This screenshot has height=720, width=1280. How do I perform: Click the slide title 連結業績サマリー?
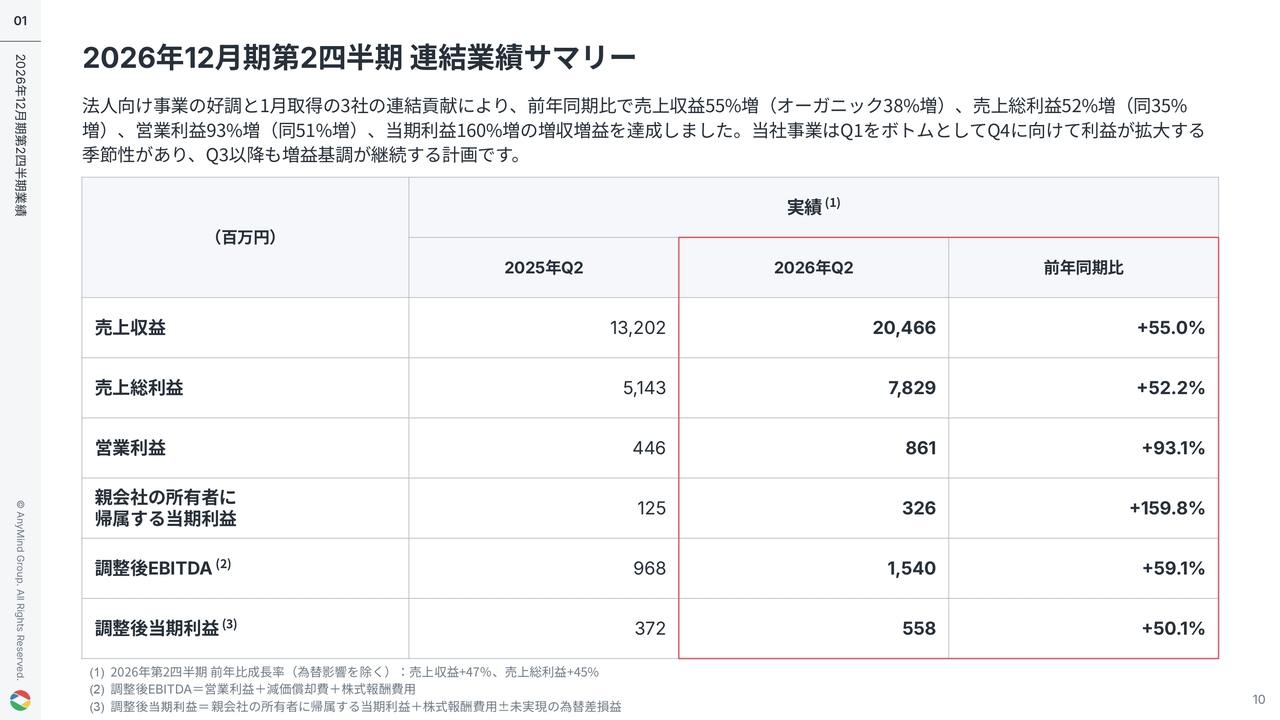(x=359, y=58)
